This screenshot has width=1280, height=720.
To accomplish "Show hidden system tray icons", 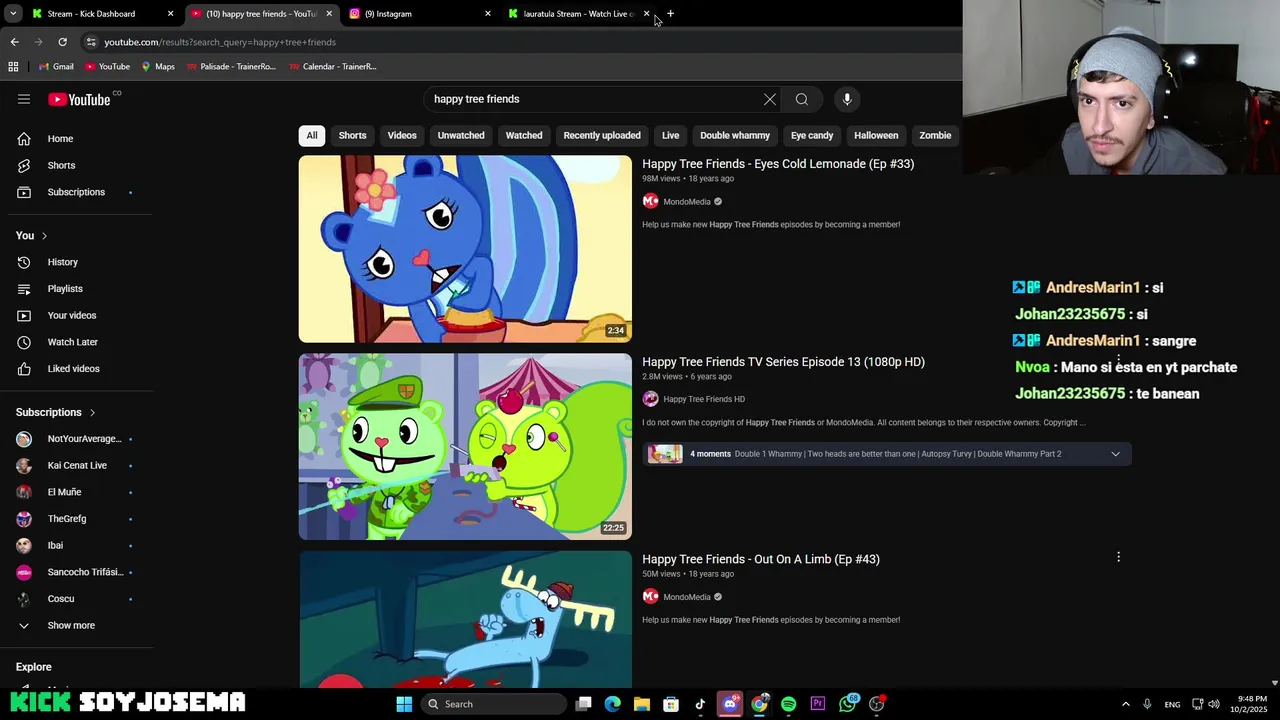I will click(x=1125, y=704).
